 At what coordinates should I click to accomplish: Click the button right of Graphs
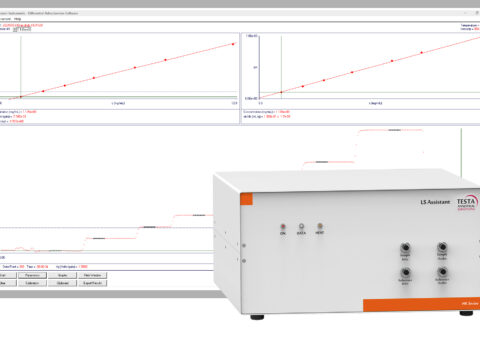tap(93, 275)
